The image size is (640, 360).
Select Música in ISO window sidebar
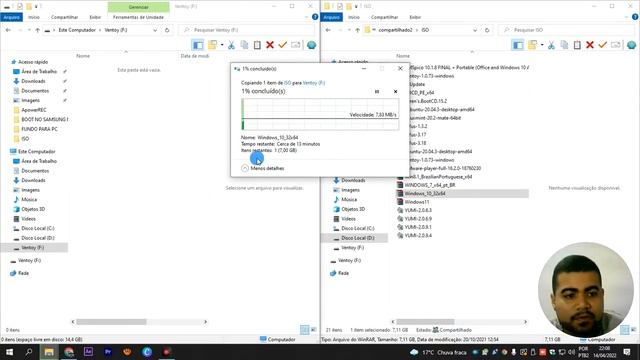tap(349, 200)
